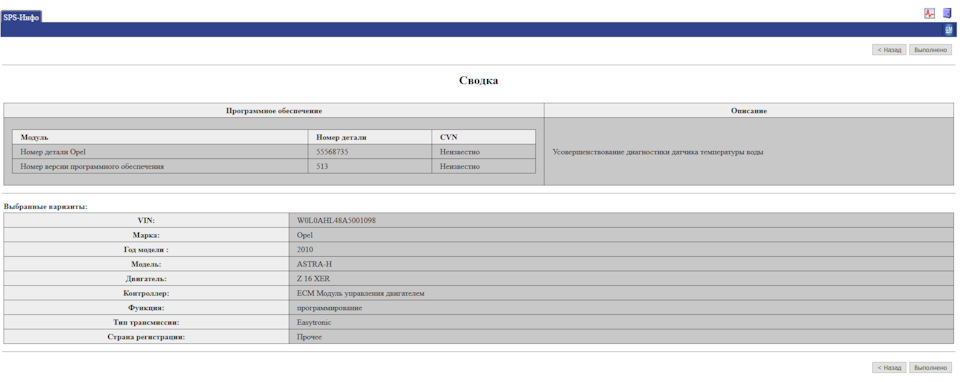Select the 'программирование' function value
The height and width of the screenshot is (382, 960).
(329, 308)
